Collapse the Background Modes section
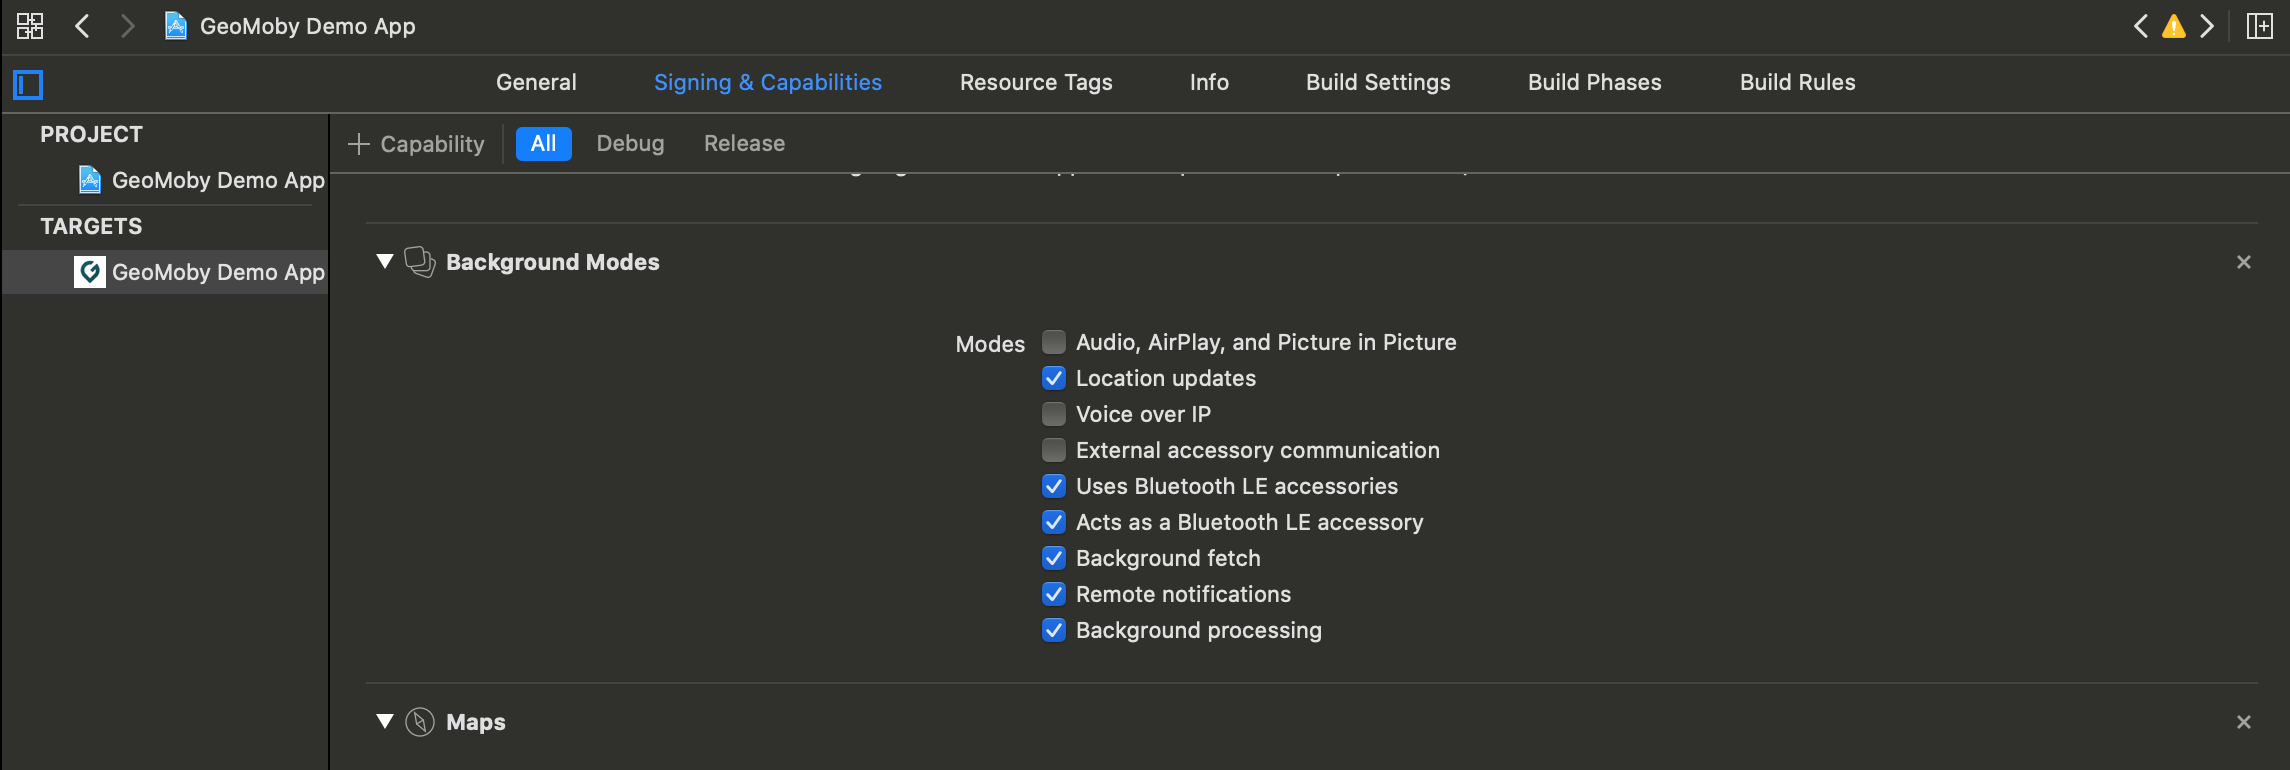Image resolution: width=2290 pixels, height=770 pixels. point(385,262)
